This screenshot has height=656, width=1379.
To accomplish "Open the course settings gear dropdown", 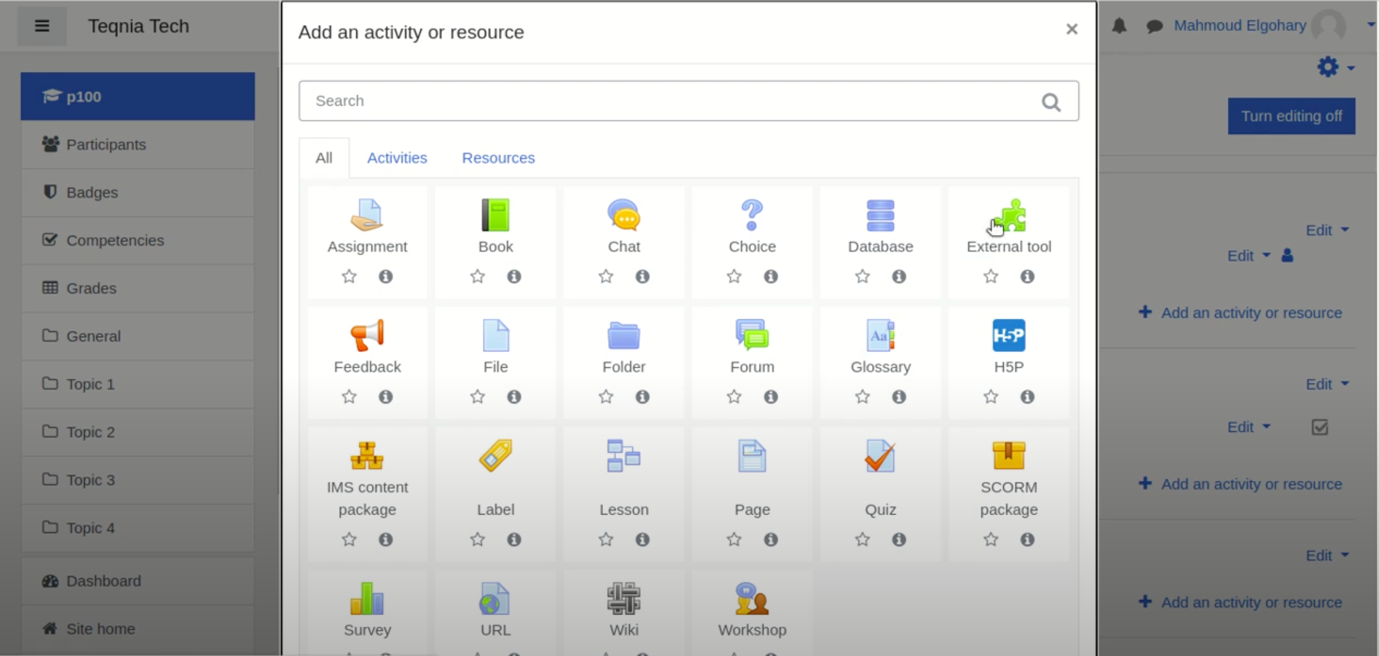I will [1336, 67].
